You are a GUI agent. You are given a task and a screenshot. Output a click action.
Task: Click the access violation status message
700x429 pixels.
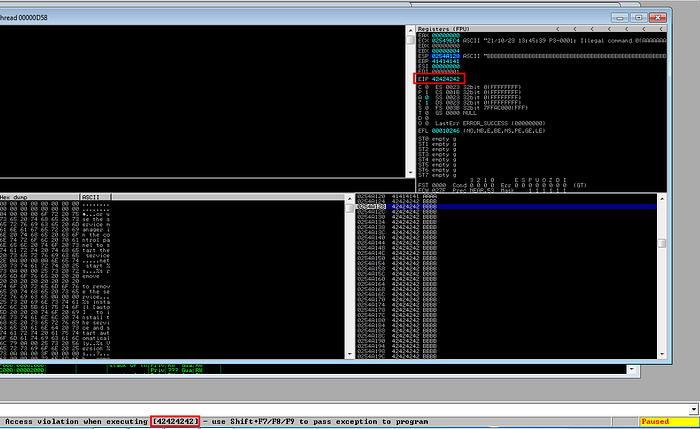217,421
